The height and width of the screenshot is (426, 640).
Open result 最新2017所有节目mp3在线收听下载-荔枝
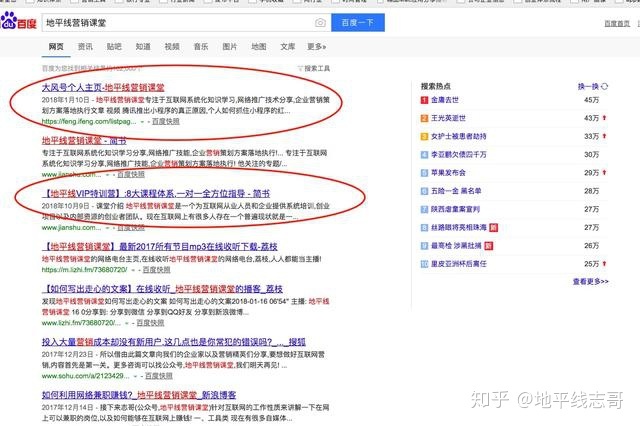point(160,246)
